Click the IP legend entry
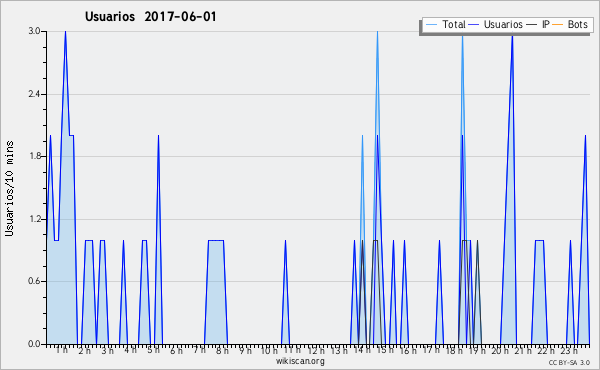This screenshot has width=600, height=370. (x=538, y=24)
